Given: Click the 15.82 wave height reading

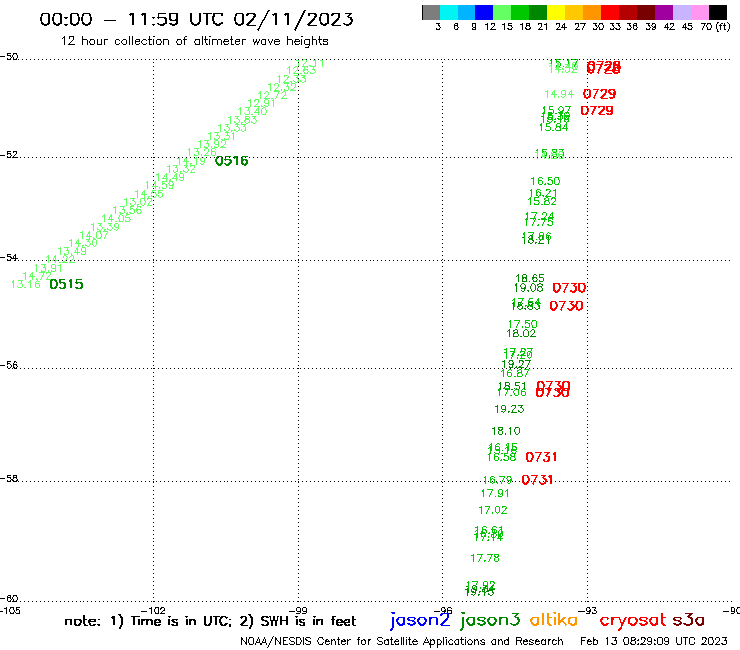Looking at the screenshot, I should coord(542,202).
